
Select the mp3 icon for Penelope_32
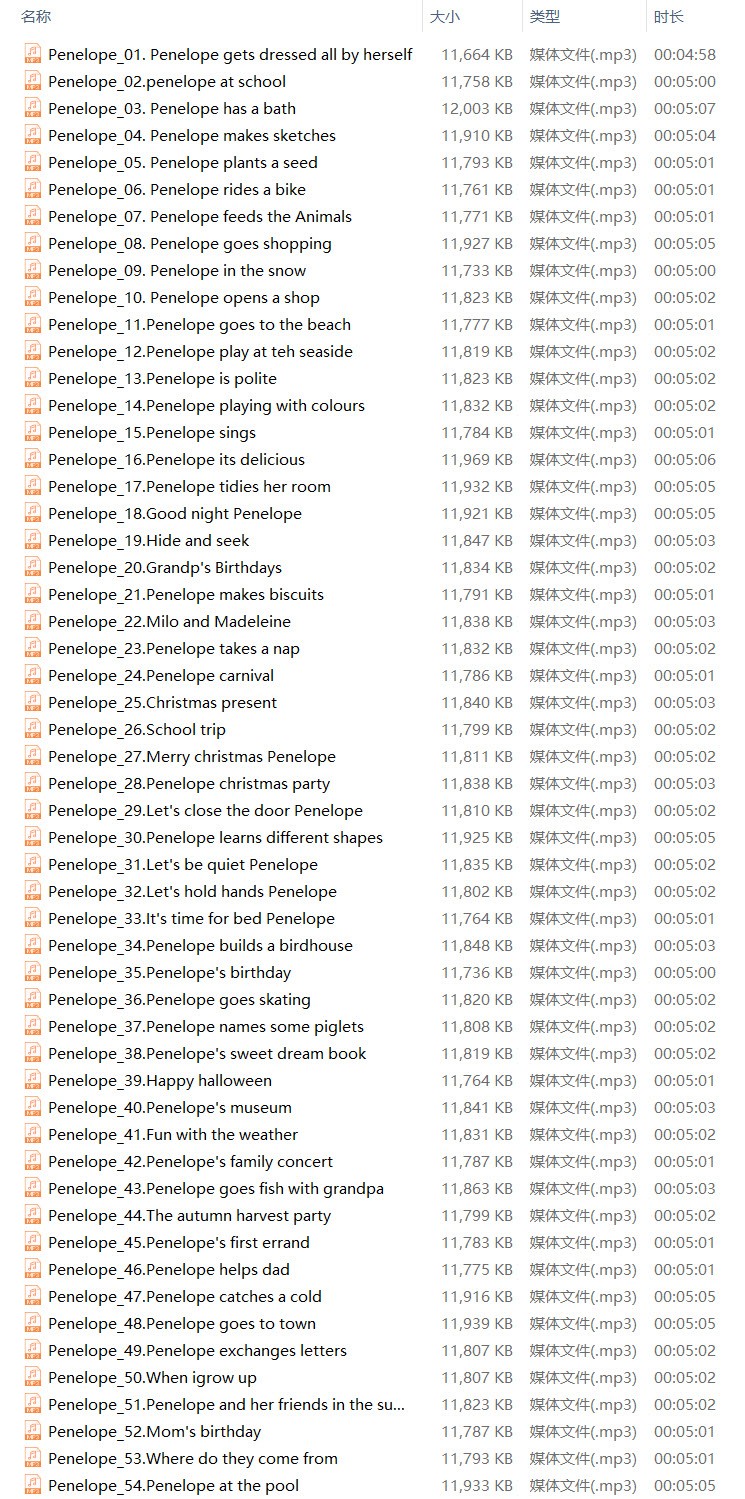point(33,891)
